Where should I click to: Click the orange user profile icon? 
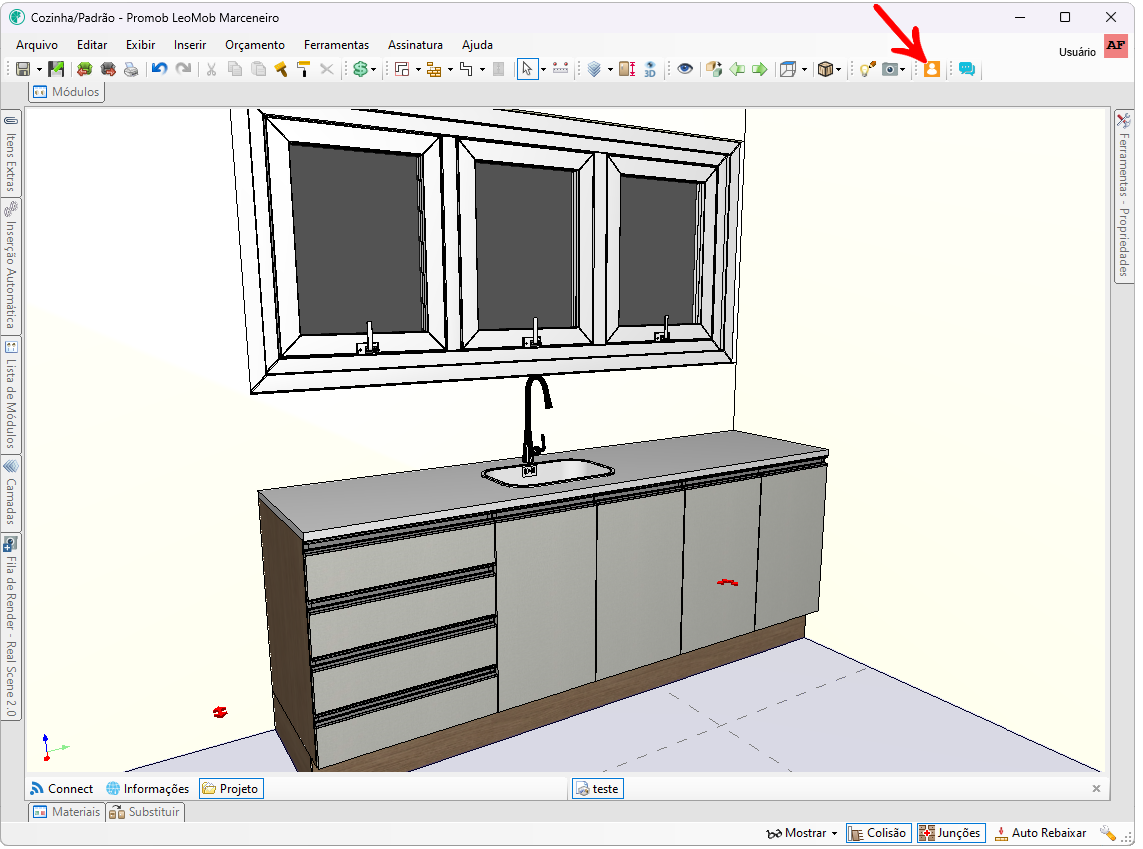931,69
